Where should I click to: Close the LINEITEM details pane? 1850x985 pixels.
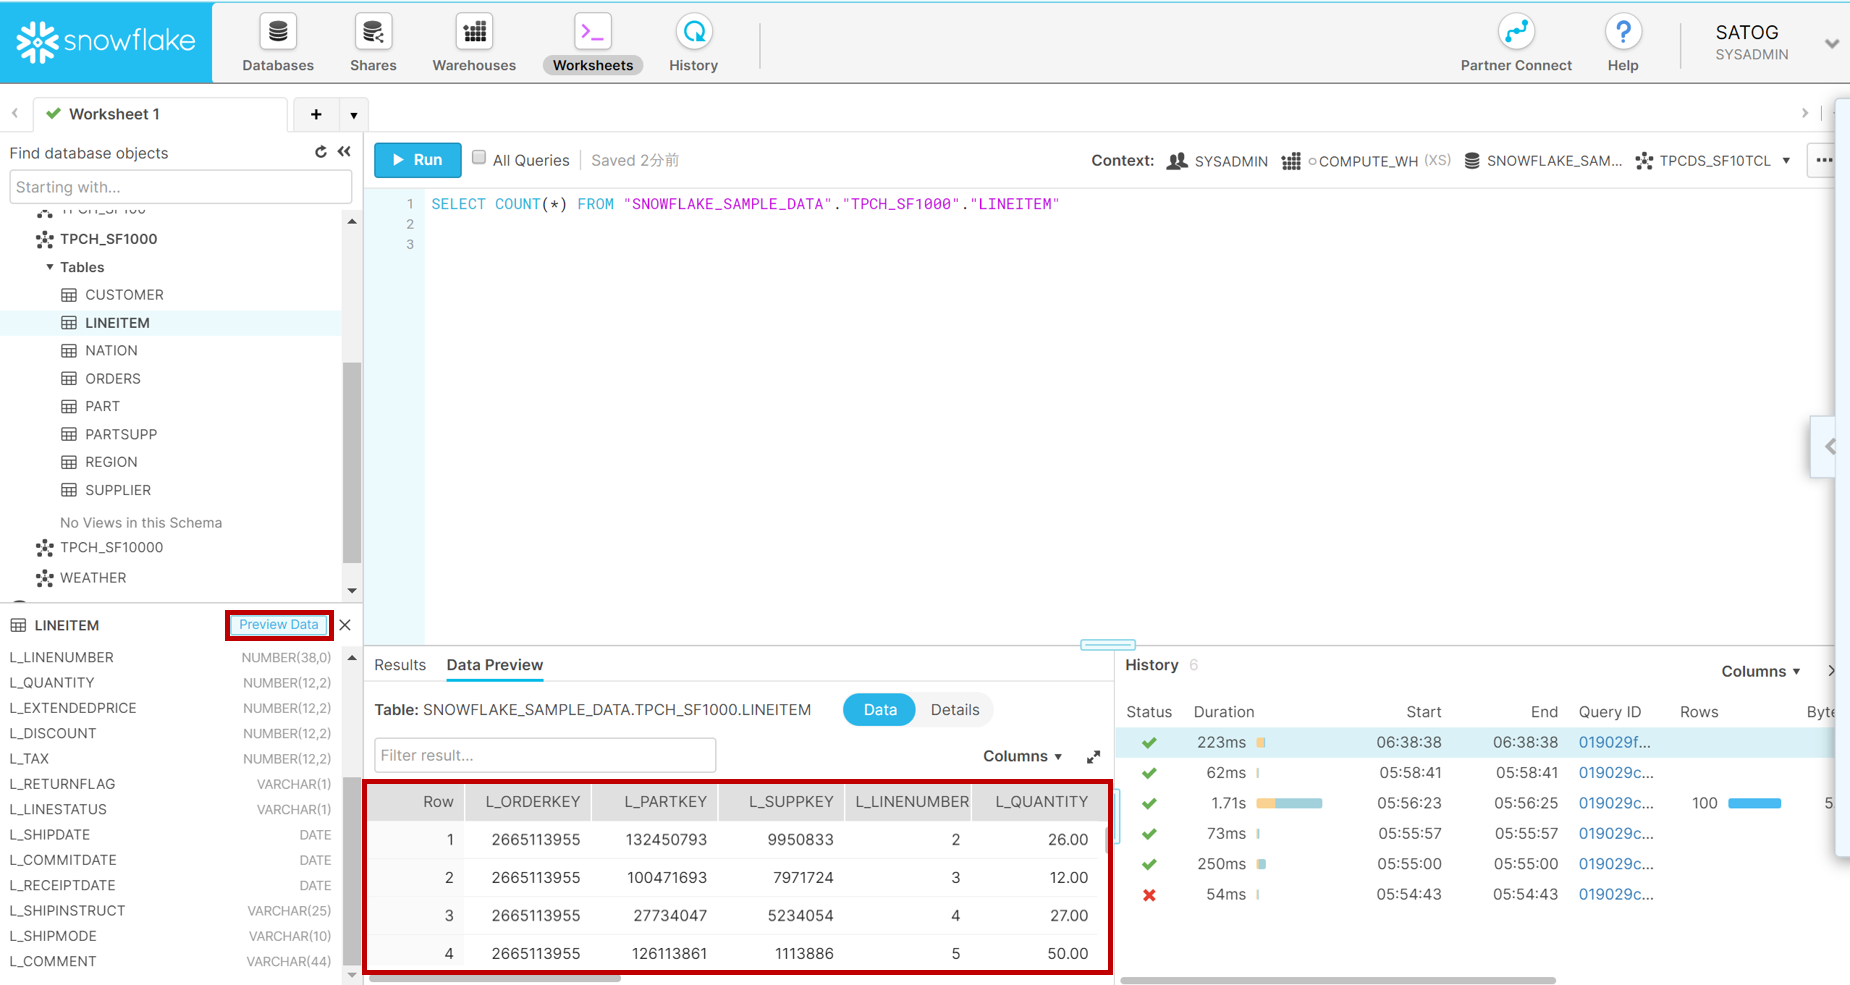345,625
